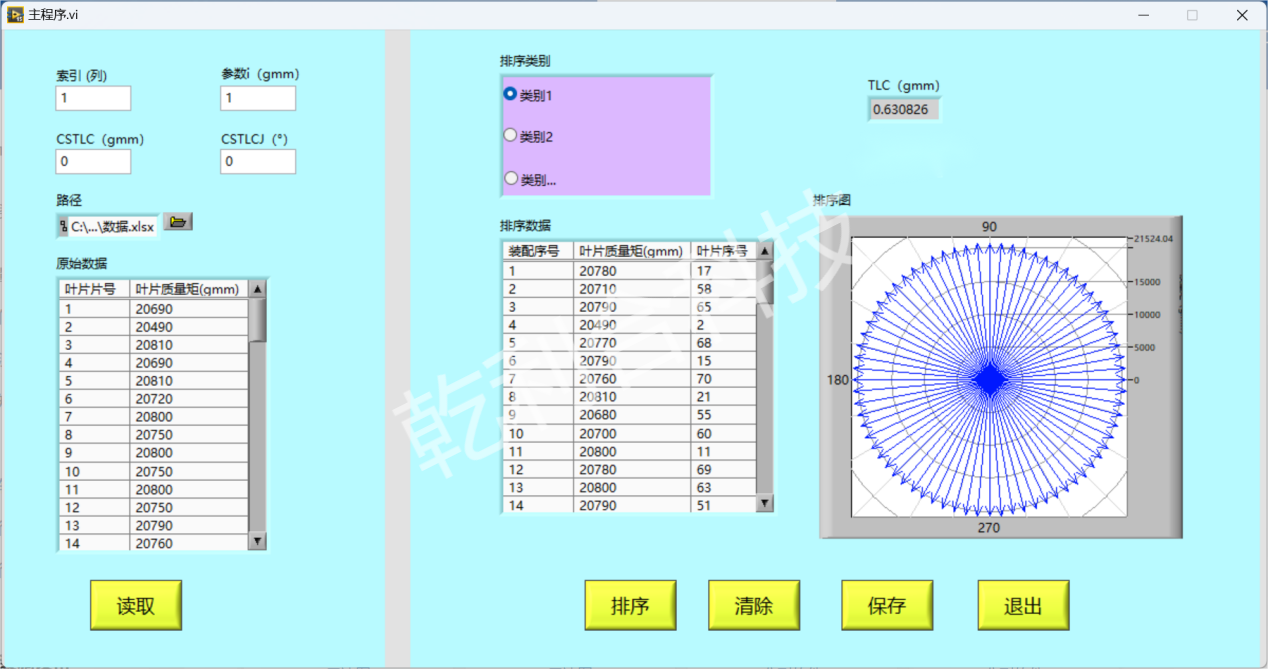
Task: Focus the 索引 (列) input field
Action: [x=93, y=98]
